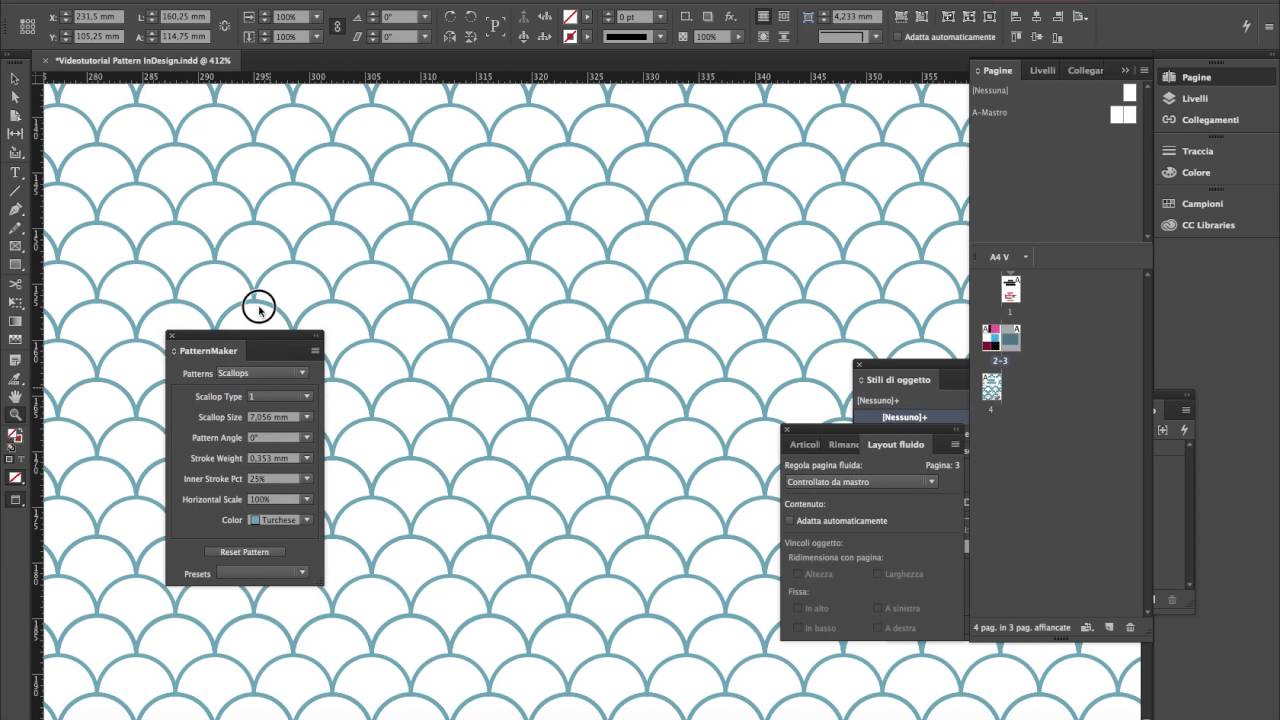Click the Stroke Weight value field

[x=273, y=458]
